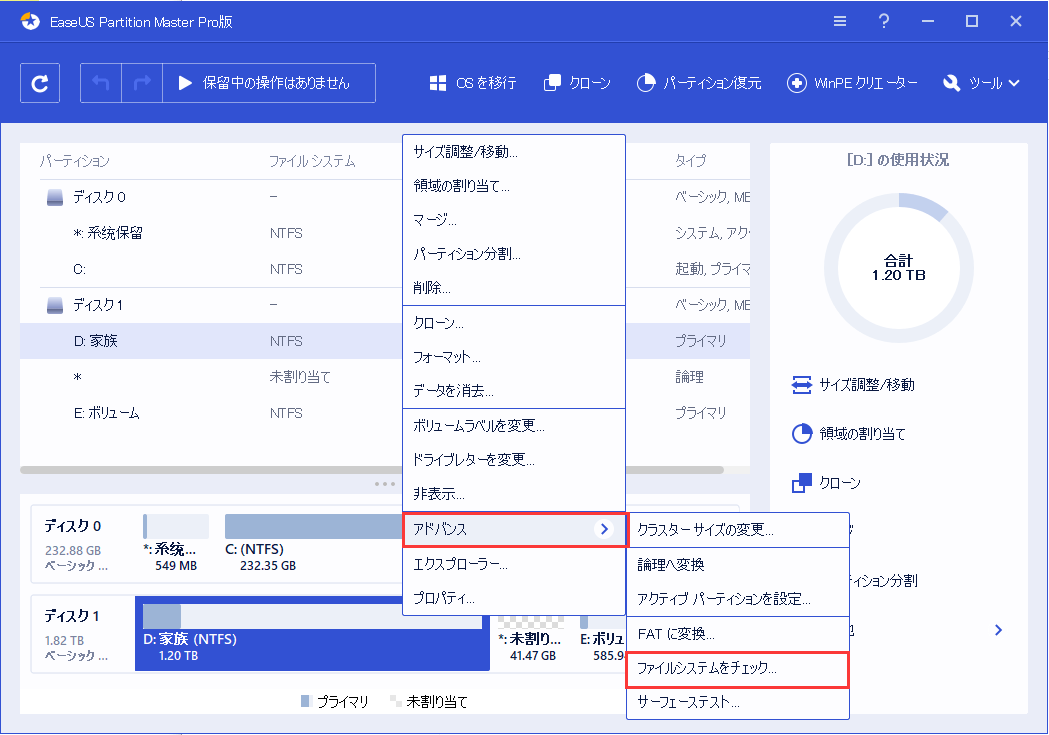Select マージ in the context menu
The image size is (1049, 735).
(514, 220)
